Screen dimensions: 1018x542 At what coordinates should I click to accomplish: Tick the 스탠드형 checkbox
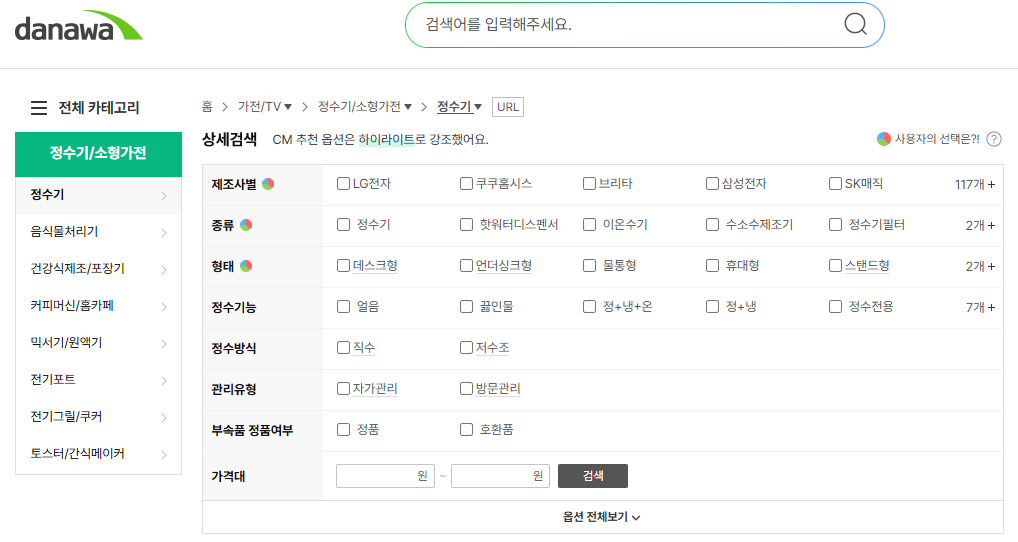[x=836, y=265]
